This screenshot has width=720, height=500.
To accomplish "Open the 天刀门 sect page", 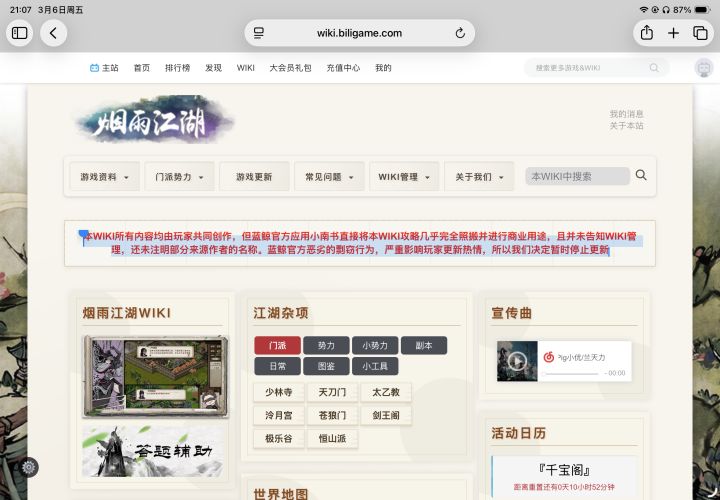I will (x=332, y=392).
